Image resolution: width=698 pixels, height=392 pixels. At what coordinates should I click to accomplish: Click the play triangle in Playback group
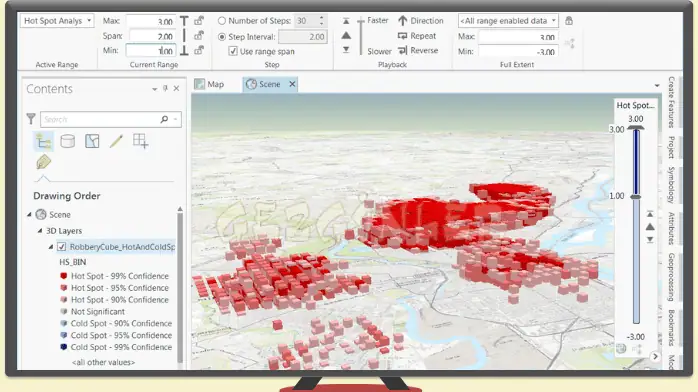point(346,36)
